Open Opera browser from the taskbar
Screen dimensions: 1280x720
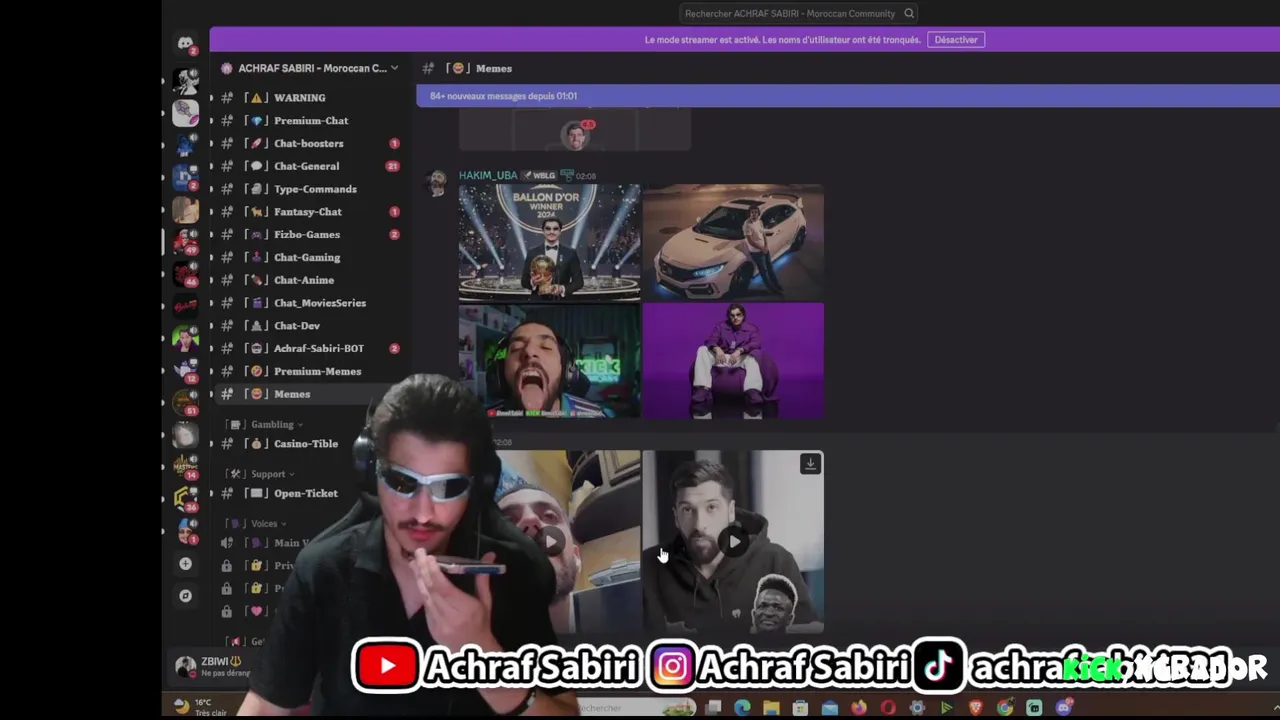888,708
